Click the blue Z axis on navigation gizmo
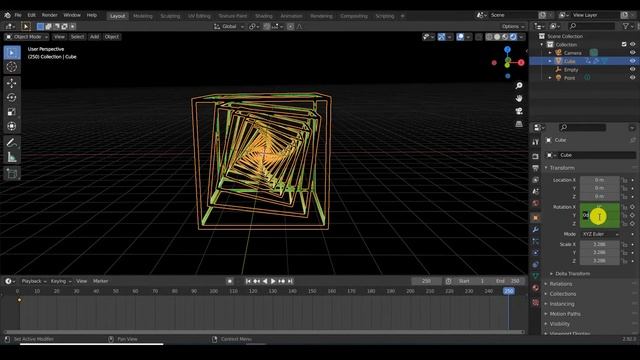This screenshot has height=360, width=640. coord(507,49)
